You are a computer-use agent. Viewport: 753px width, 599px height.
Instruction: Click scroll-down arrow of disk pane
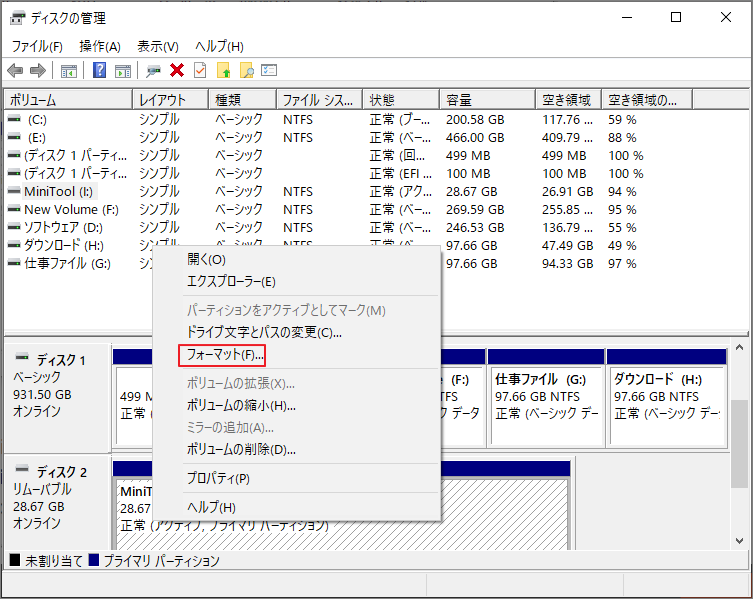pyautogui.click(x=740, y=541)
